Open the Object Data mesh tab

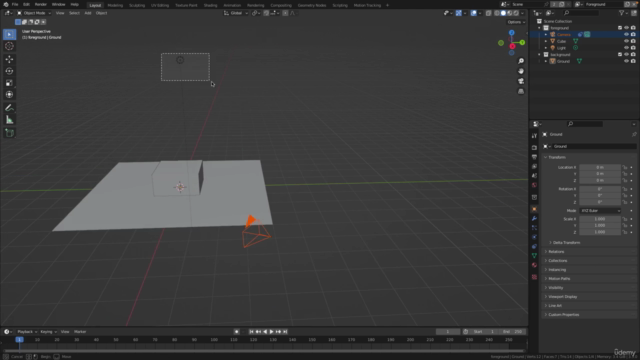534,256
